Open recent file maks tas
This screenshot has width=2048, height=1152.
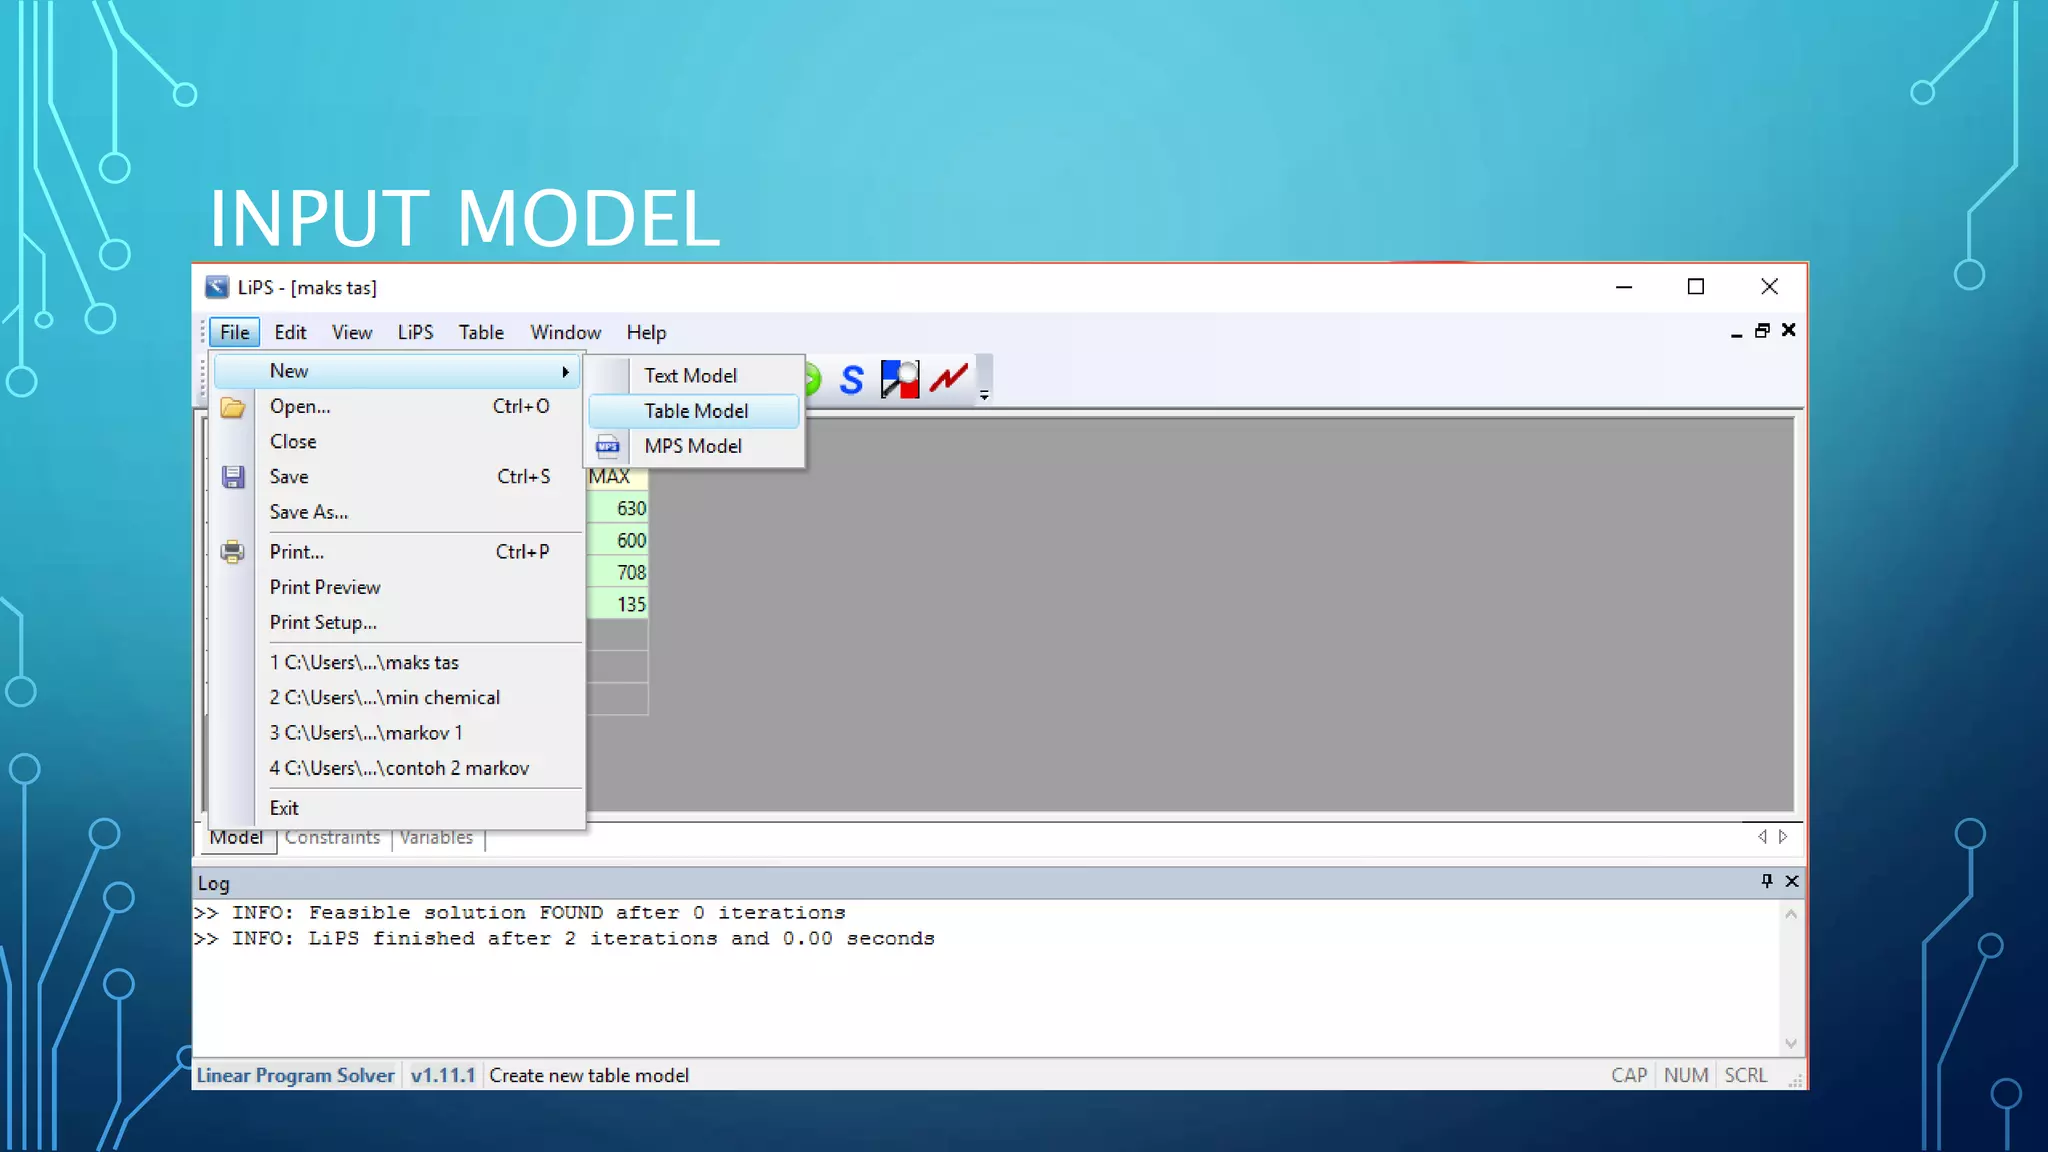click(x=399, y=662)
